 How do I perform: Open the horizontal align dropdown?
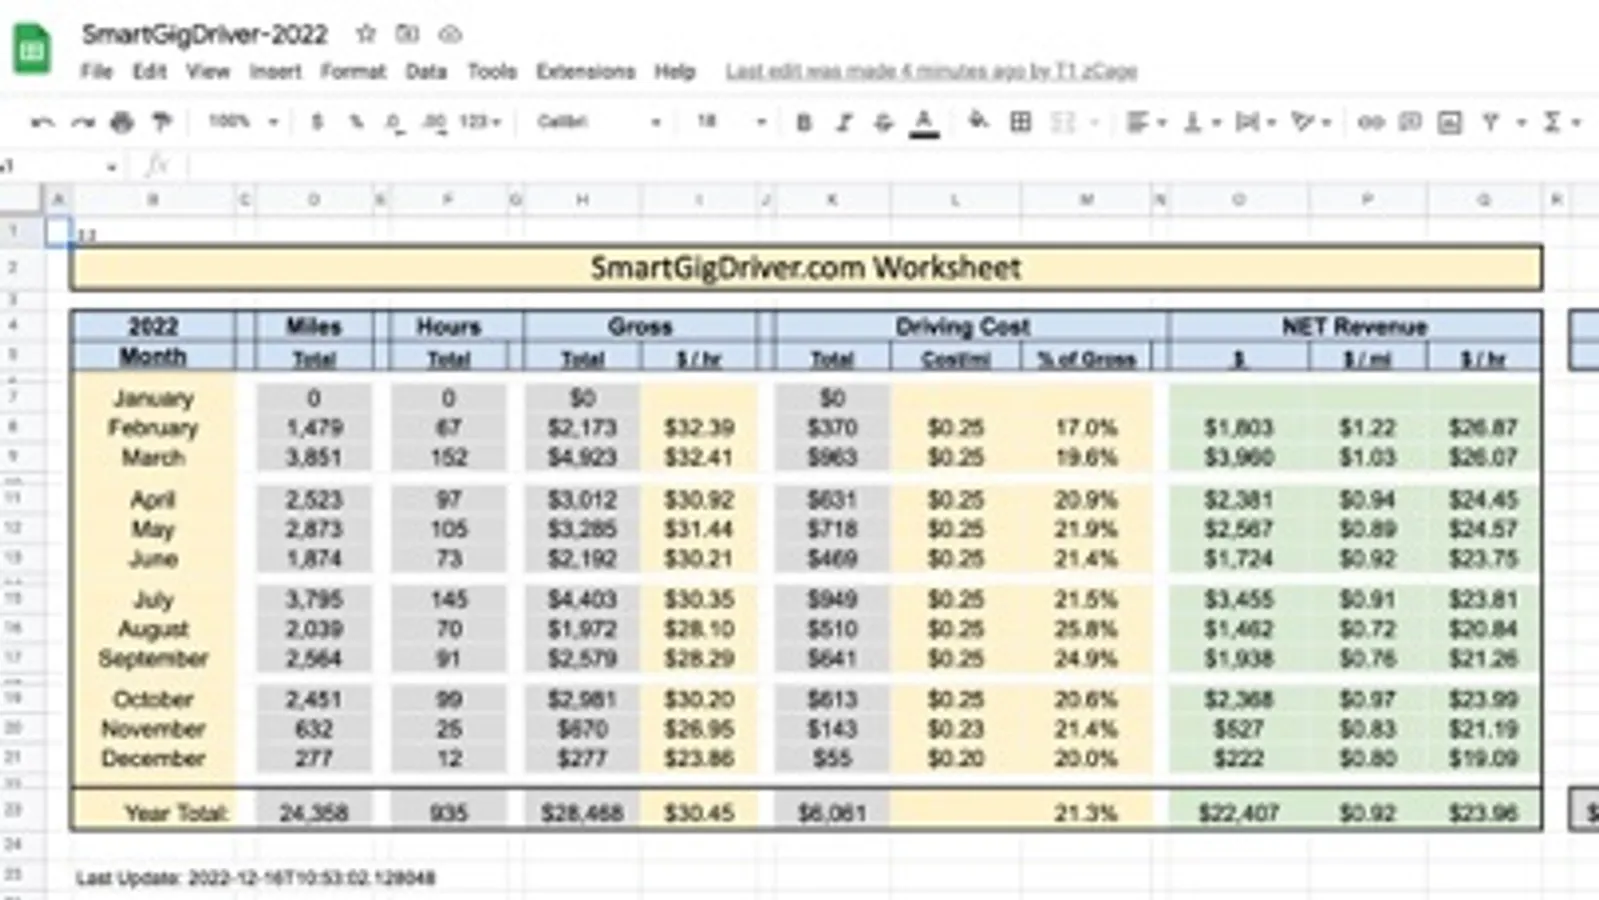(1146, 122)
